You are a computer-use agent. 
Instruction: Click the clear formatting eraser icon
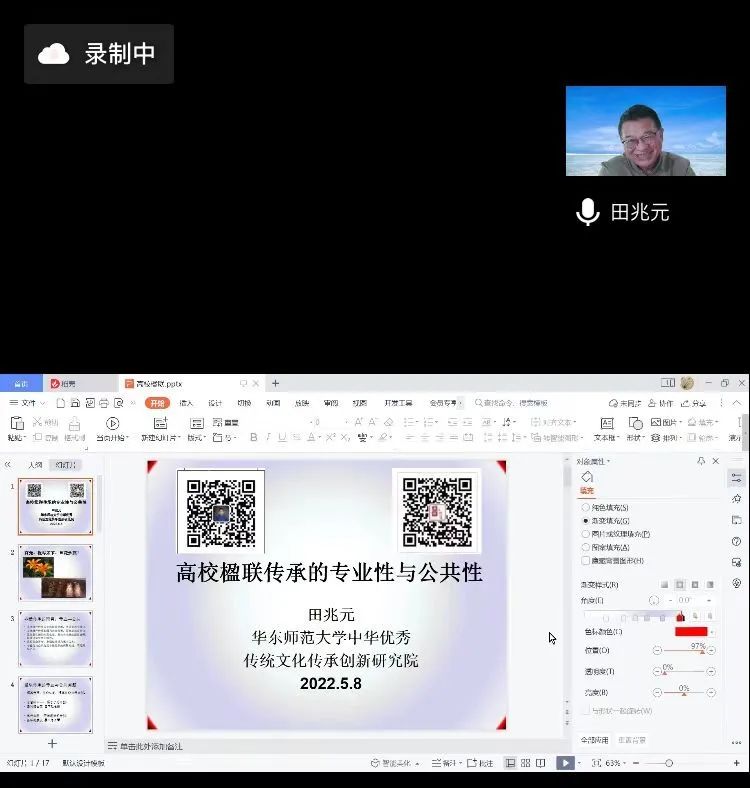[x=389, y=422]
